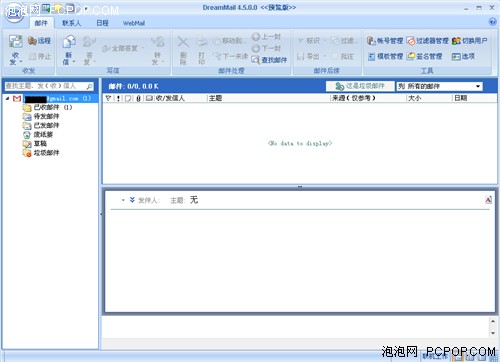The width and height of the screenshot is (500, 362).
Task: Click the 过滤 filter button
Action: click(x=345, y=41)
